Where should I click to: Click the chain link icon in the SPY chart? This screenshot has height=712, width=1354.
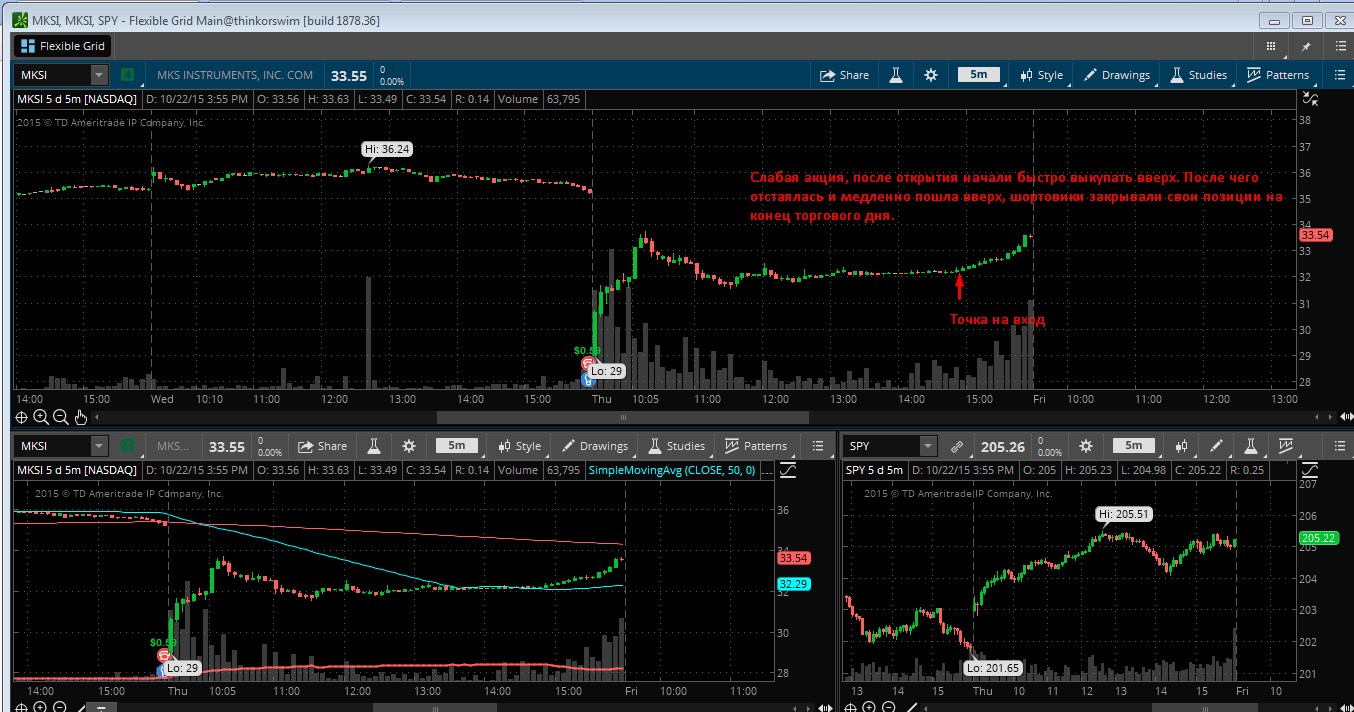pyautogui.click(x=956, y=446)
